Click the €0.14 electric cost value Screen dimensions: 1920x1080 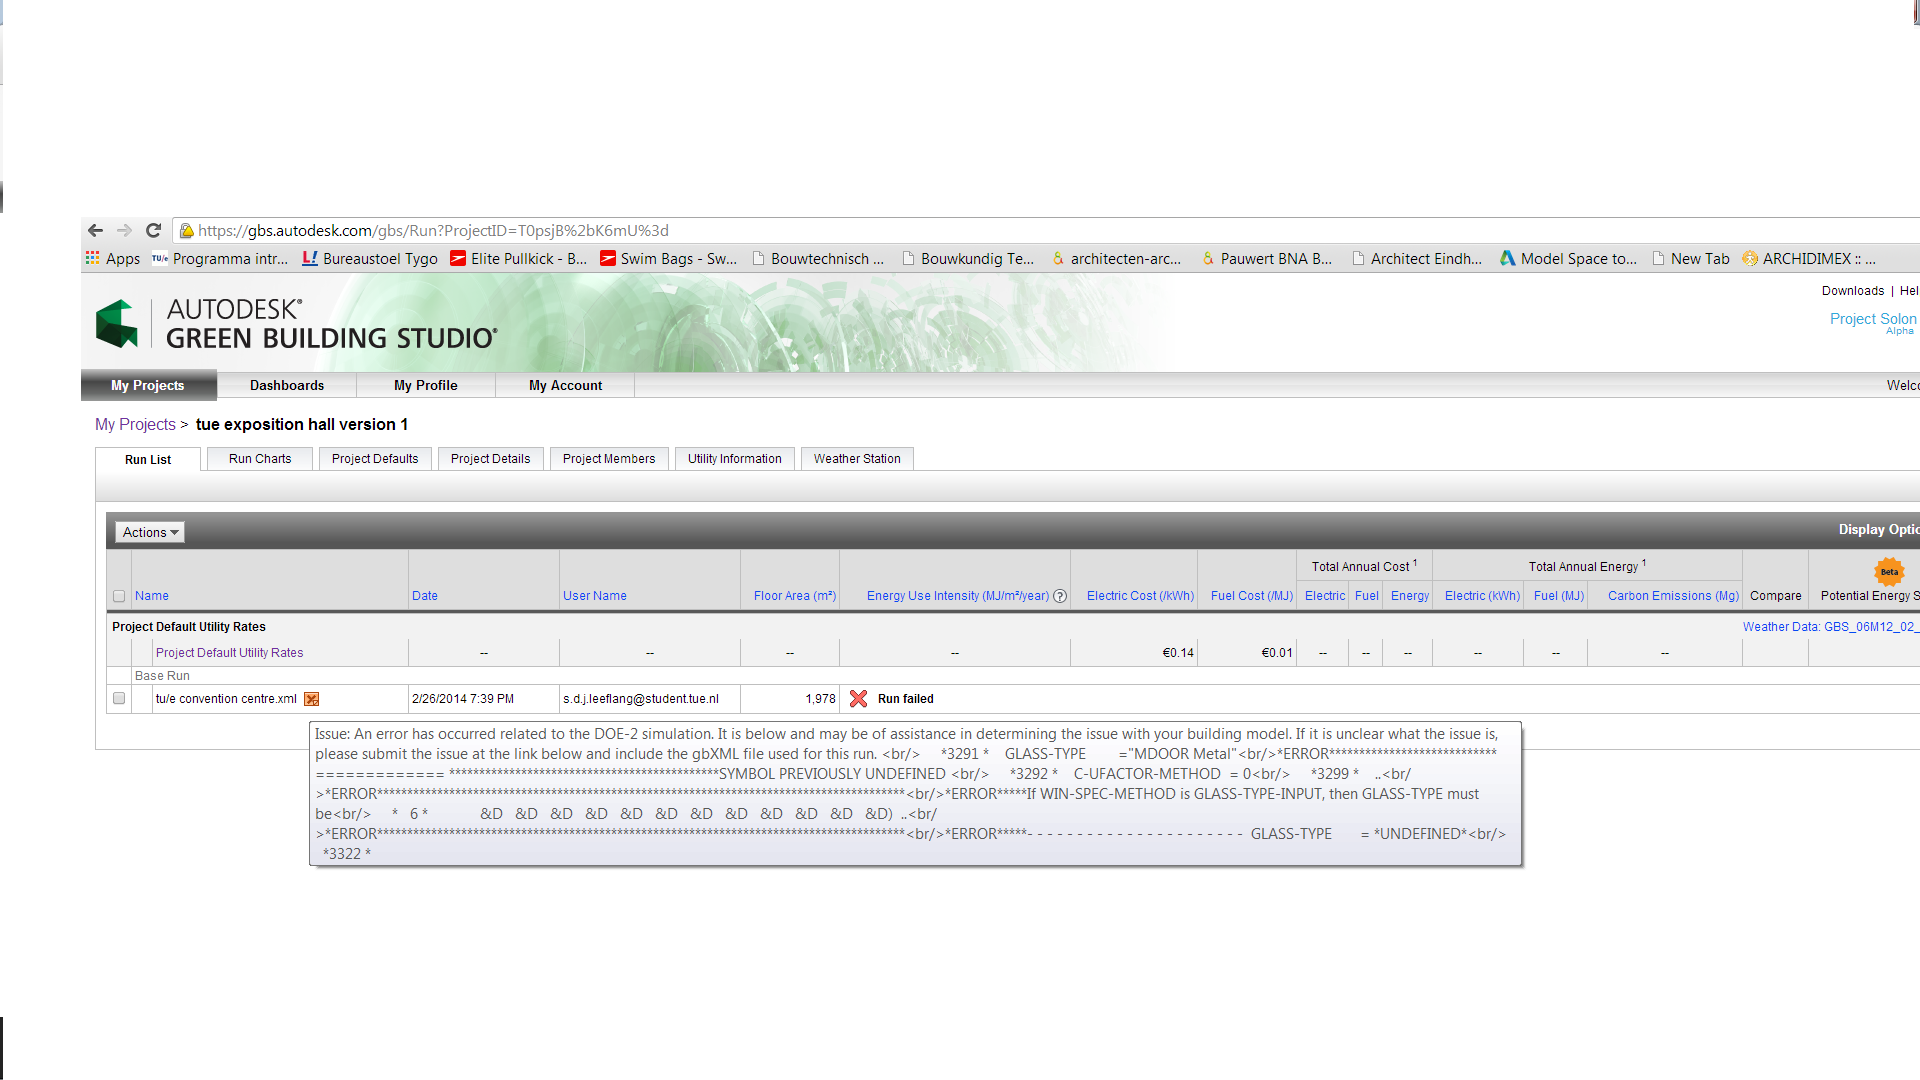point(1178,653)
